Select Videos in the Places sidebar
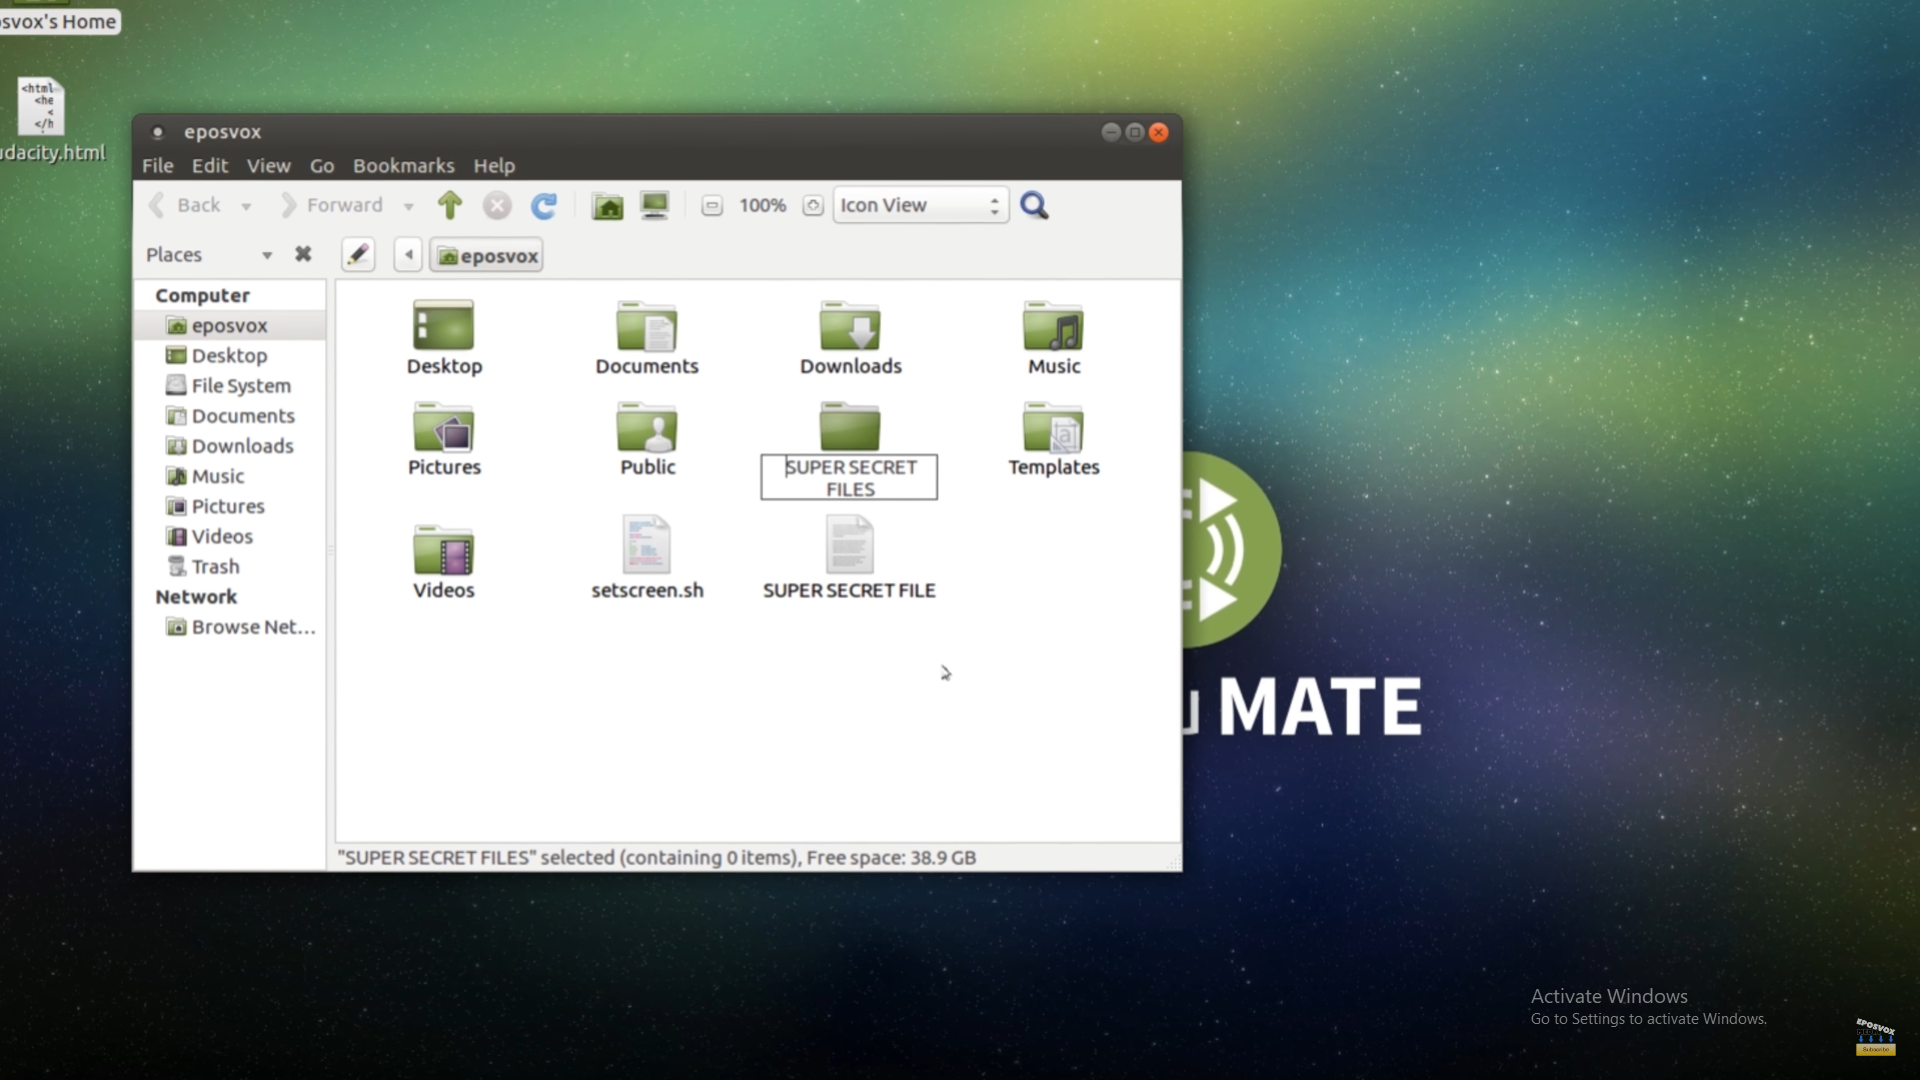This screenshot has width=1920, height=1080. pos(230,536)
